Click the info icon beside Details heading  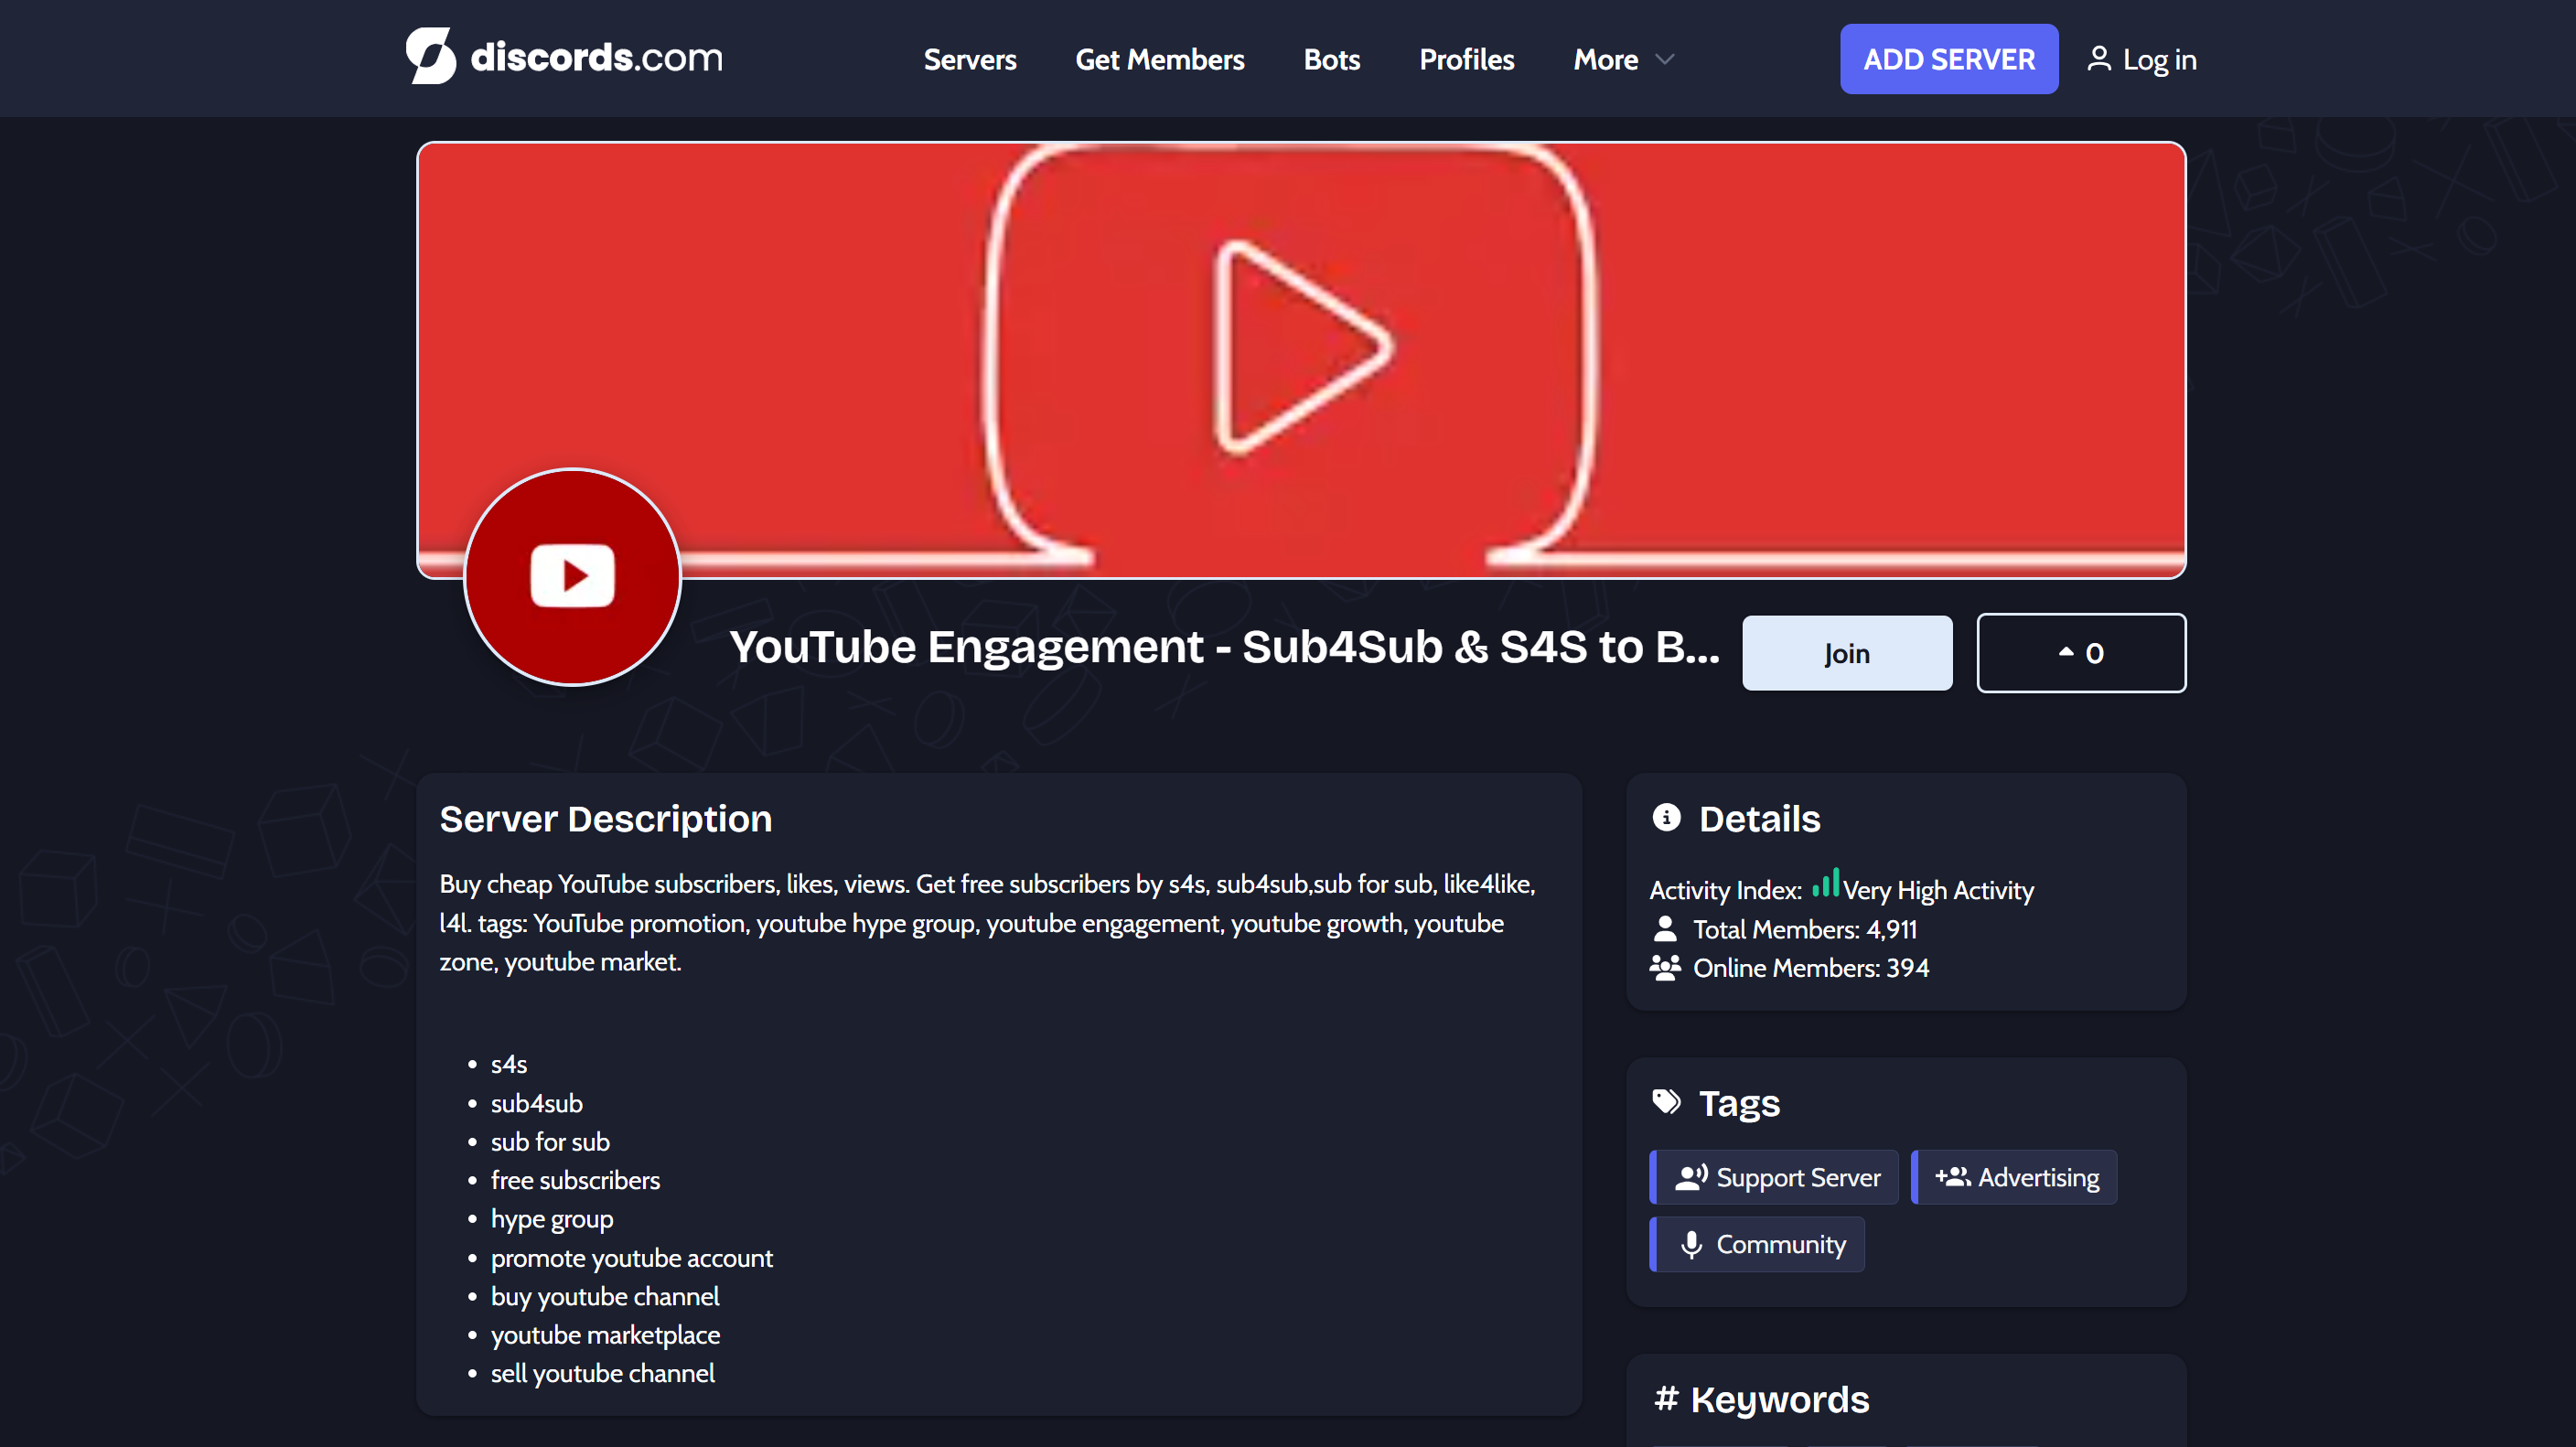point(1666,816)
